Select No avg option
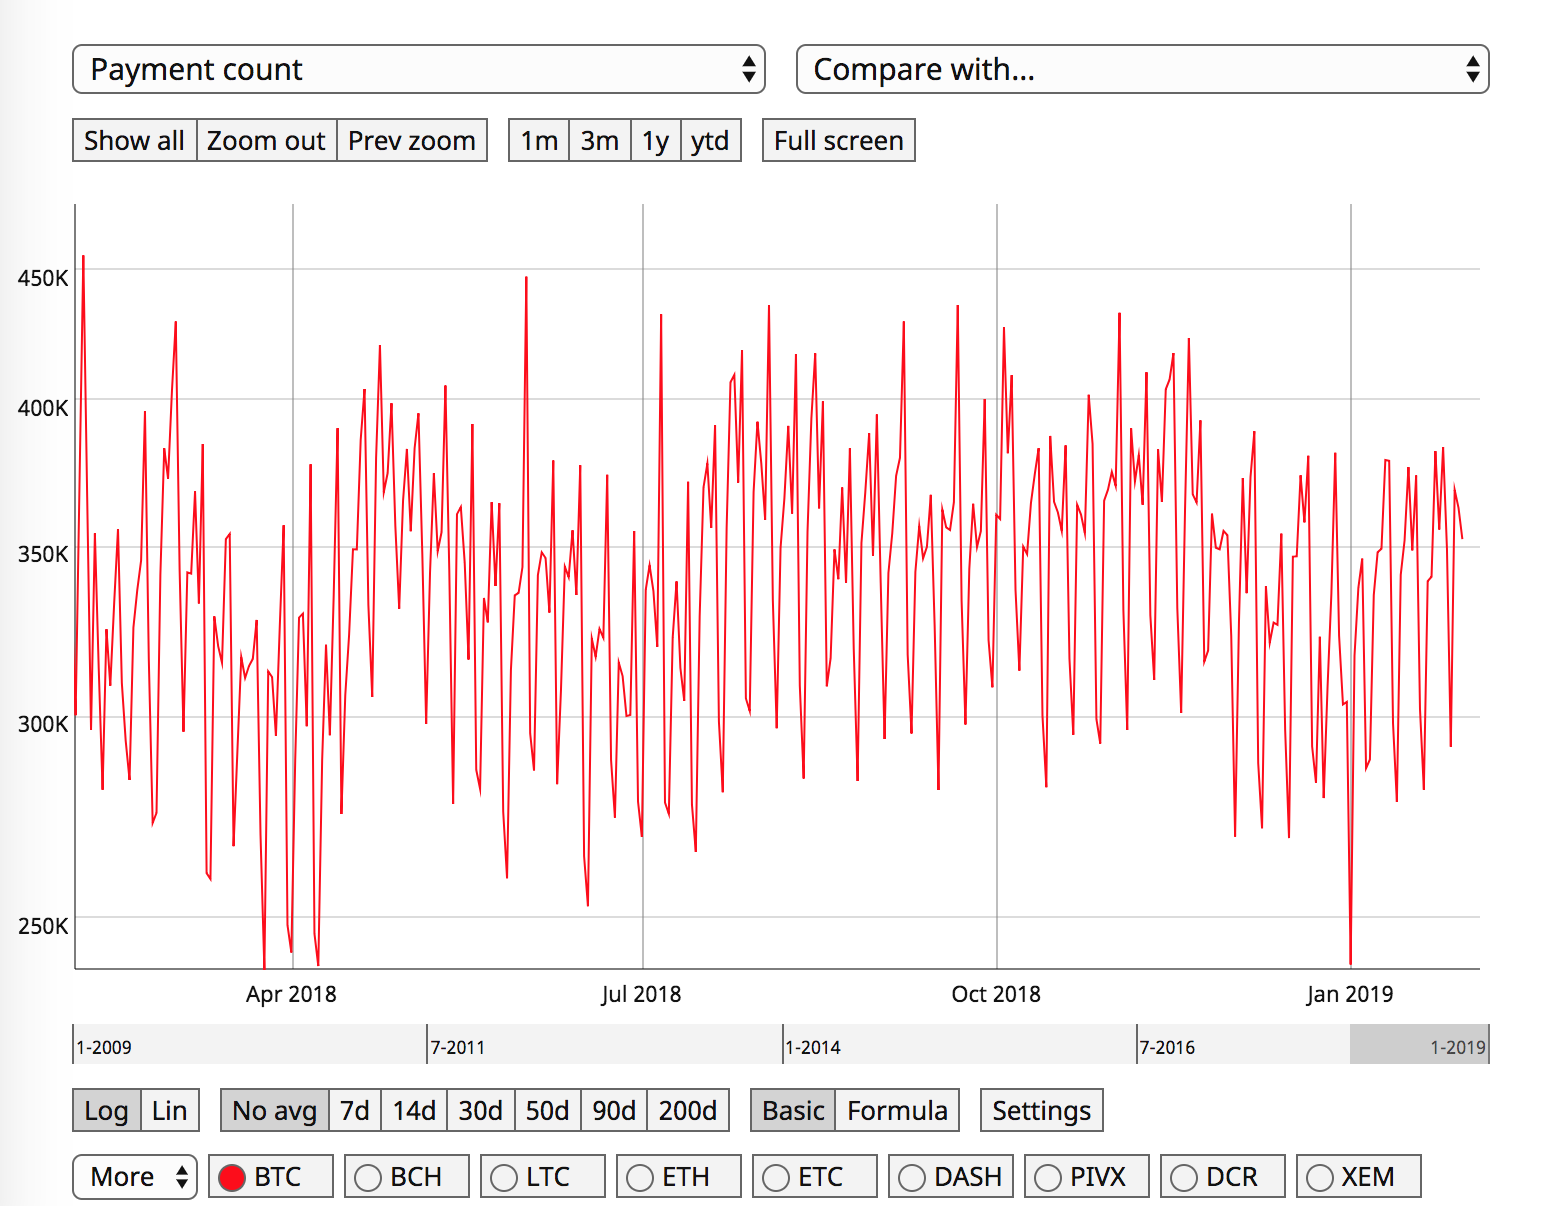The width and height of the screenshot is (1566, 1206). tap(274, 1110)
